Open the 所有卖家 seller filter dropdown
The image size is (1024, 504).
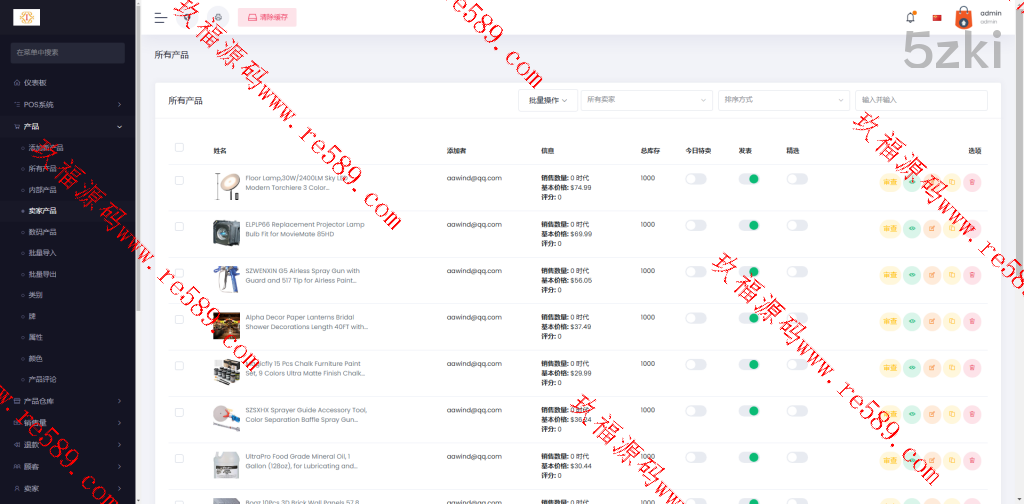[646, 100]
